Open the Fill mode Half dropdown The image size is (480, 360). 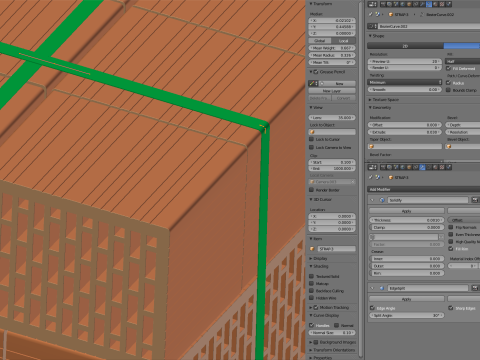(x=462, y=61)
